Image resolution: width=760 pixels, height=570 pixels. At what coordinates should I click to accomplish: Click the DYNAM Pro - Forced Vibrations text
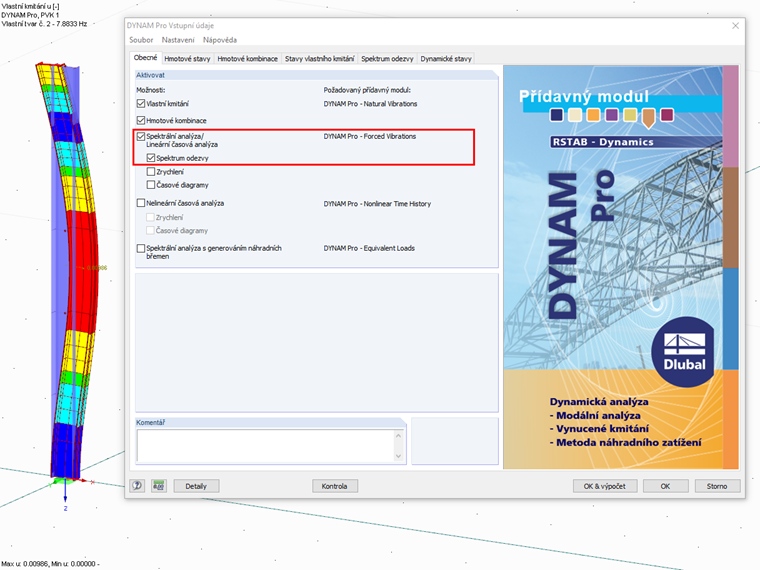point(370,136)
